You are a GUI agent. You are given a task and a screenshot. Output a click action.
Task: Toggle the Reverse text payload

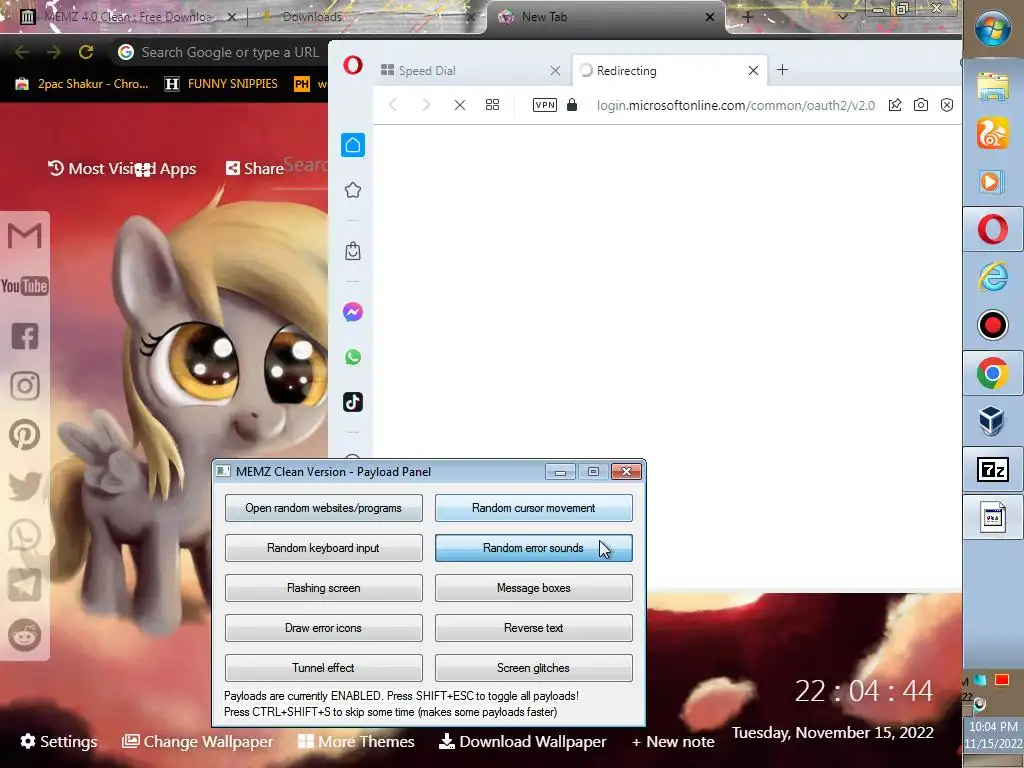point(534,628)
